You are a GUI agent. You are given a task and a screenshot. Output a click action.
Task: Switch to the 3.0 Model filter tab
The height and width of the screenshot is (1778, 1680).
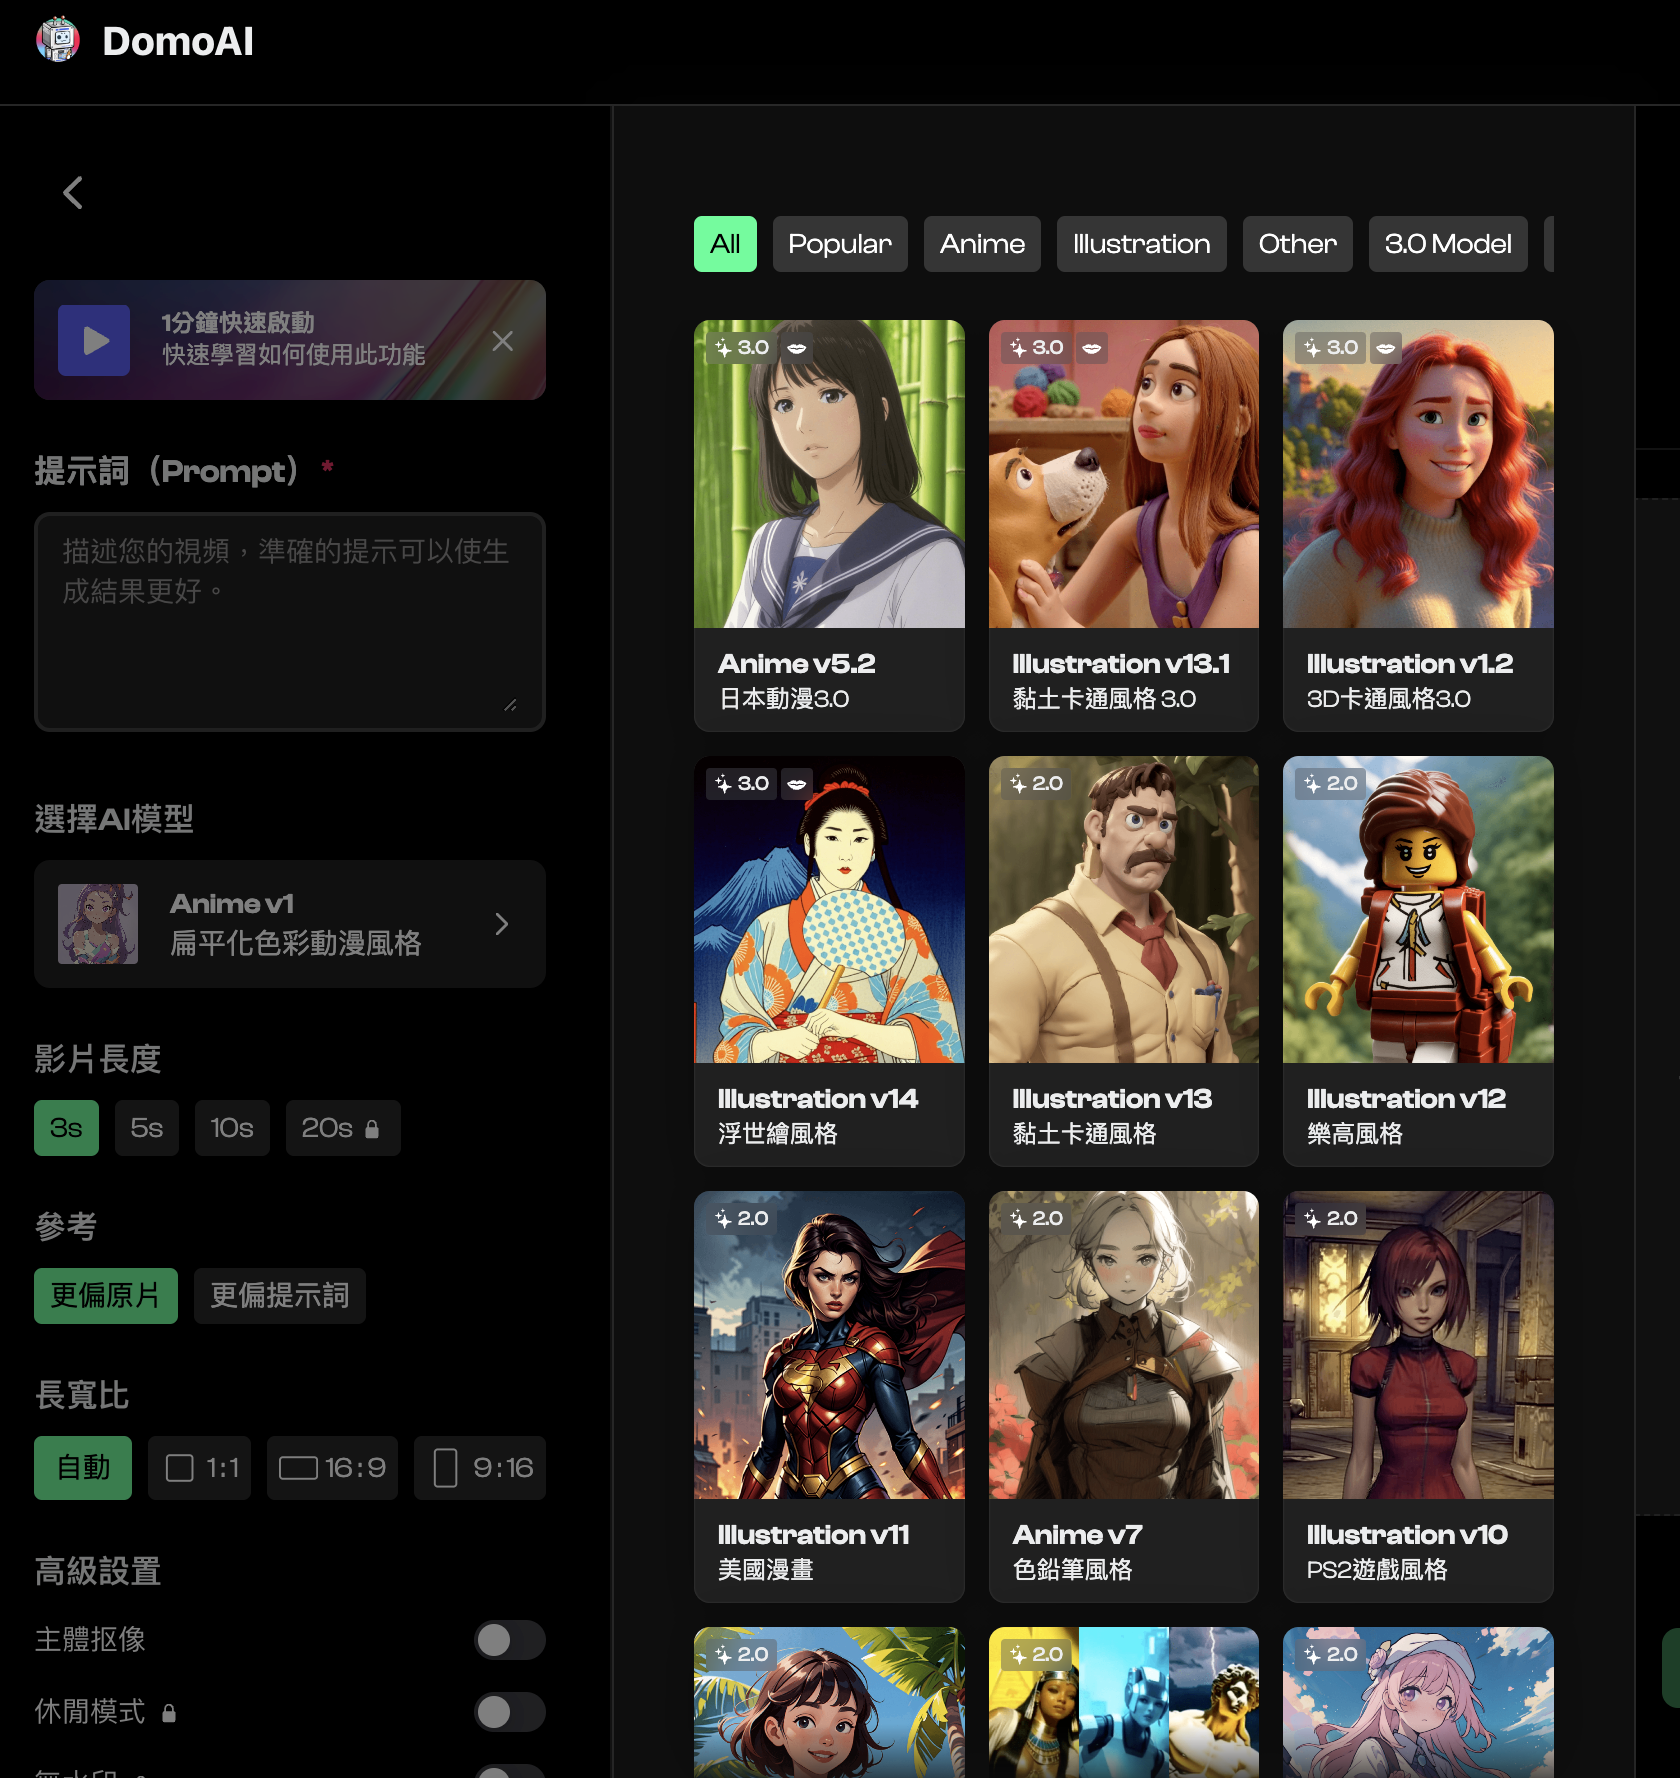(1448, 244)
